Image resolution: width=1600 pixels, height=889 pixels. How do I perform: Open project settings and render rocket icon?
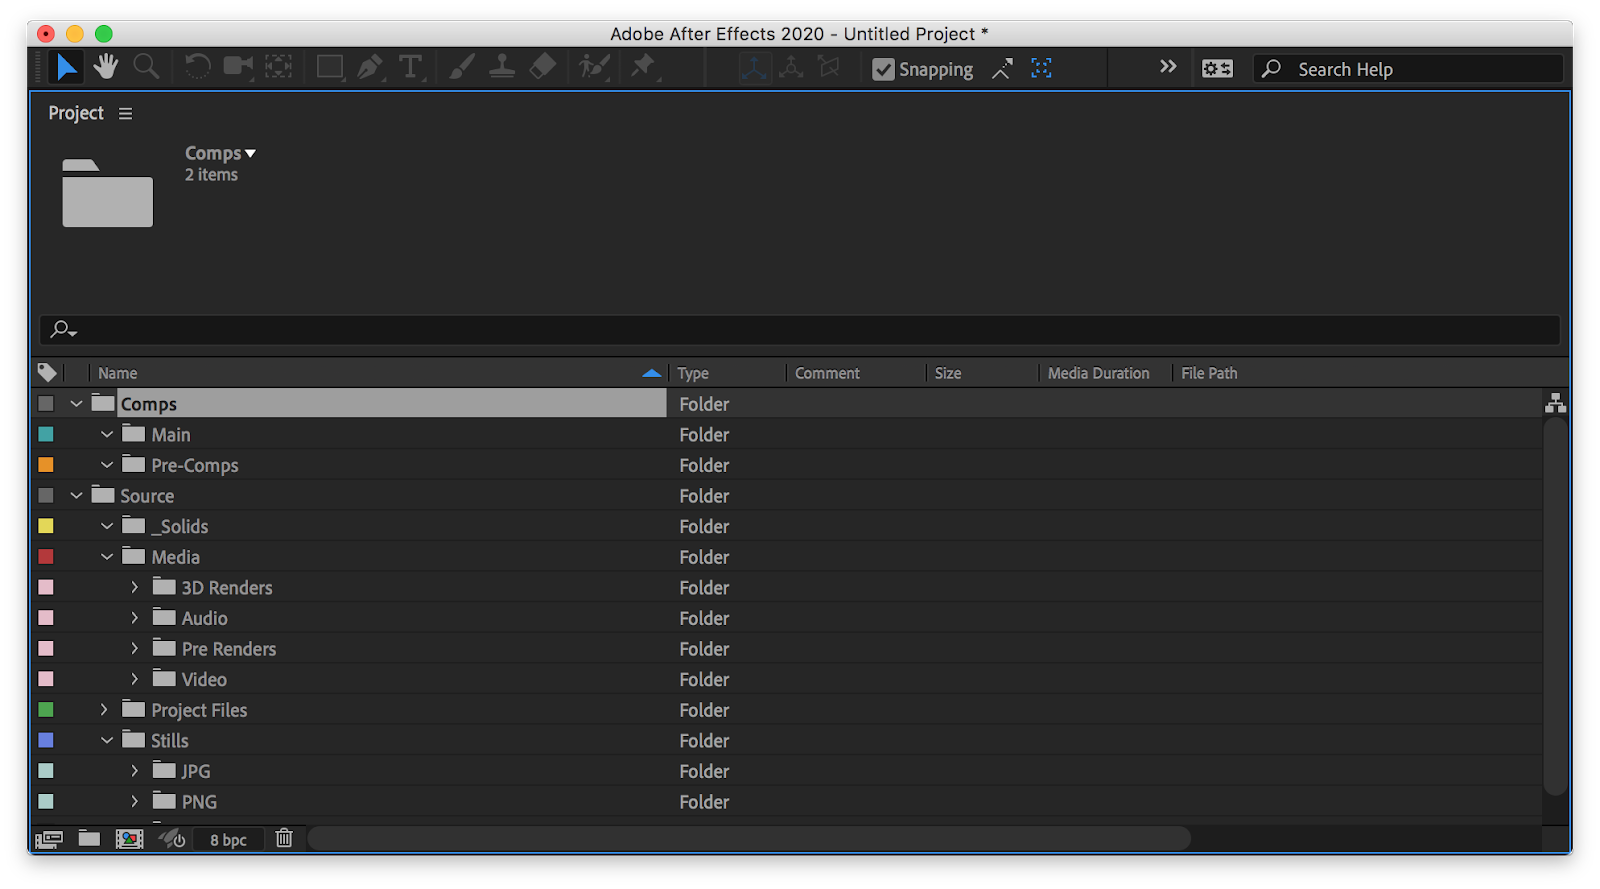pos(172,838)
